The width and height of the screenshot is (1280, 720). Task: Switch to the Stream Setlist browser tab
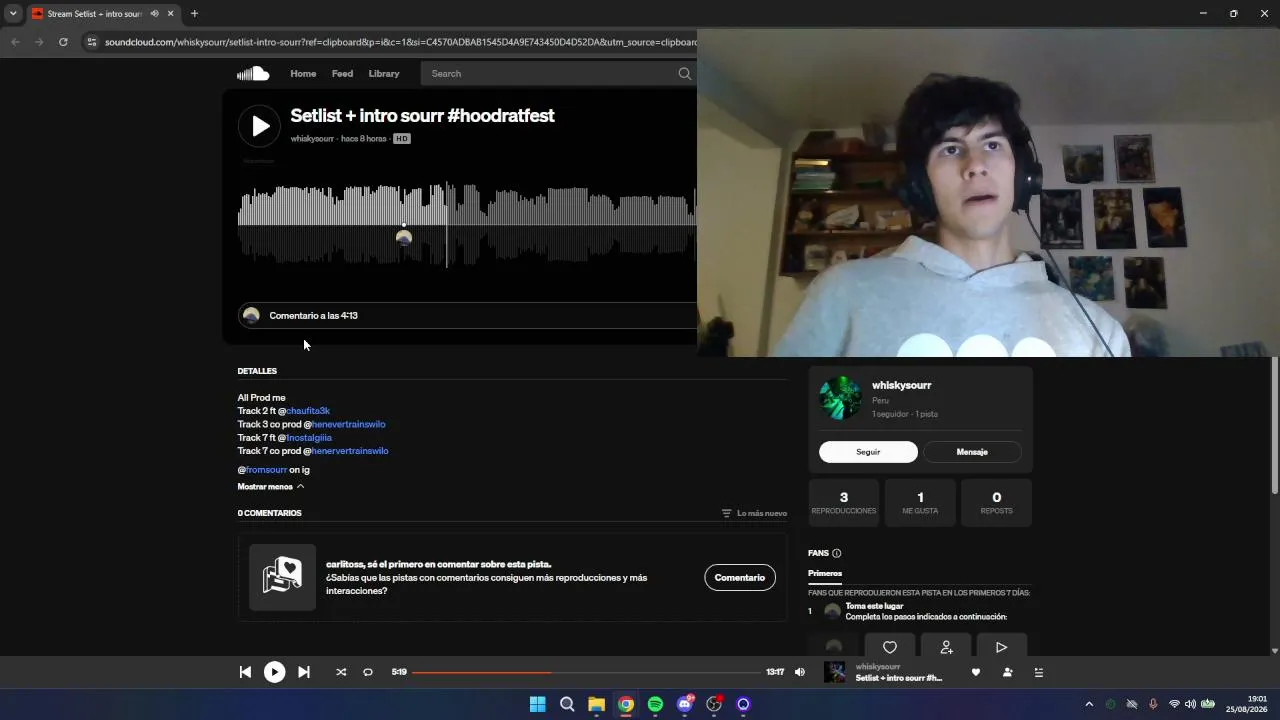(x=95, y=14)
